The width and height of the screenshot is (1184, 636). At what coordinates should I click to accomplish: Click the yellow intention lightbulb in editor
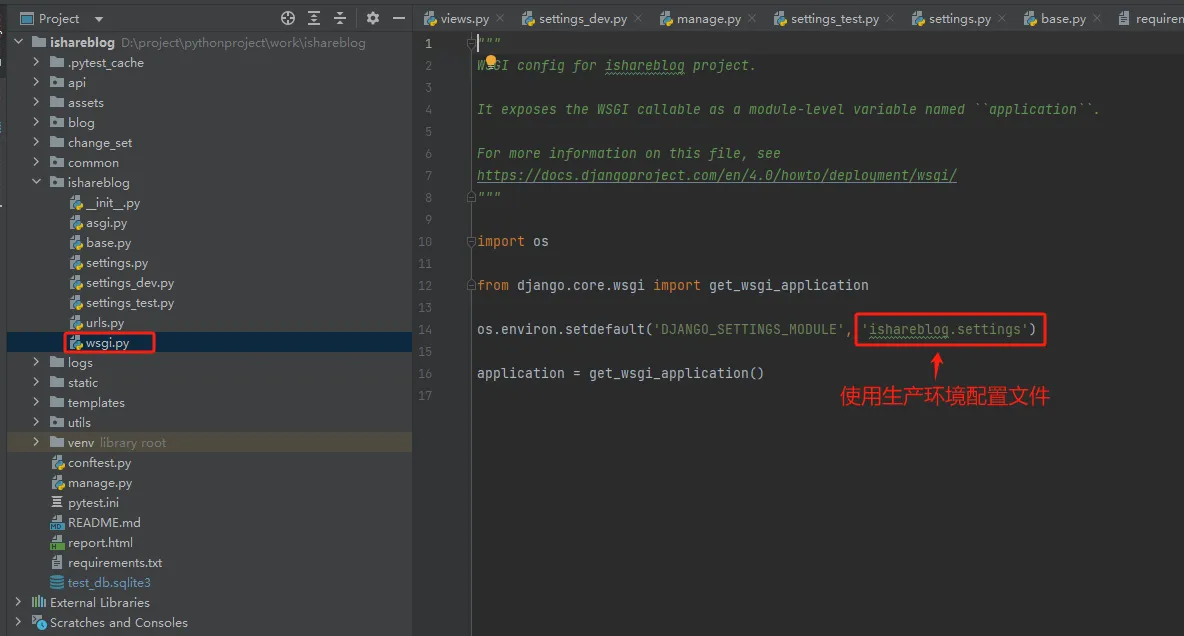tap(491, 61)
